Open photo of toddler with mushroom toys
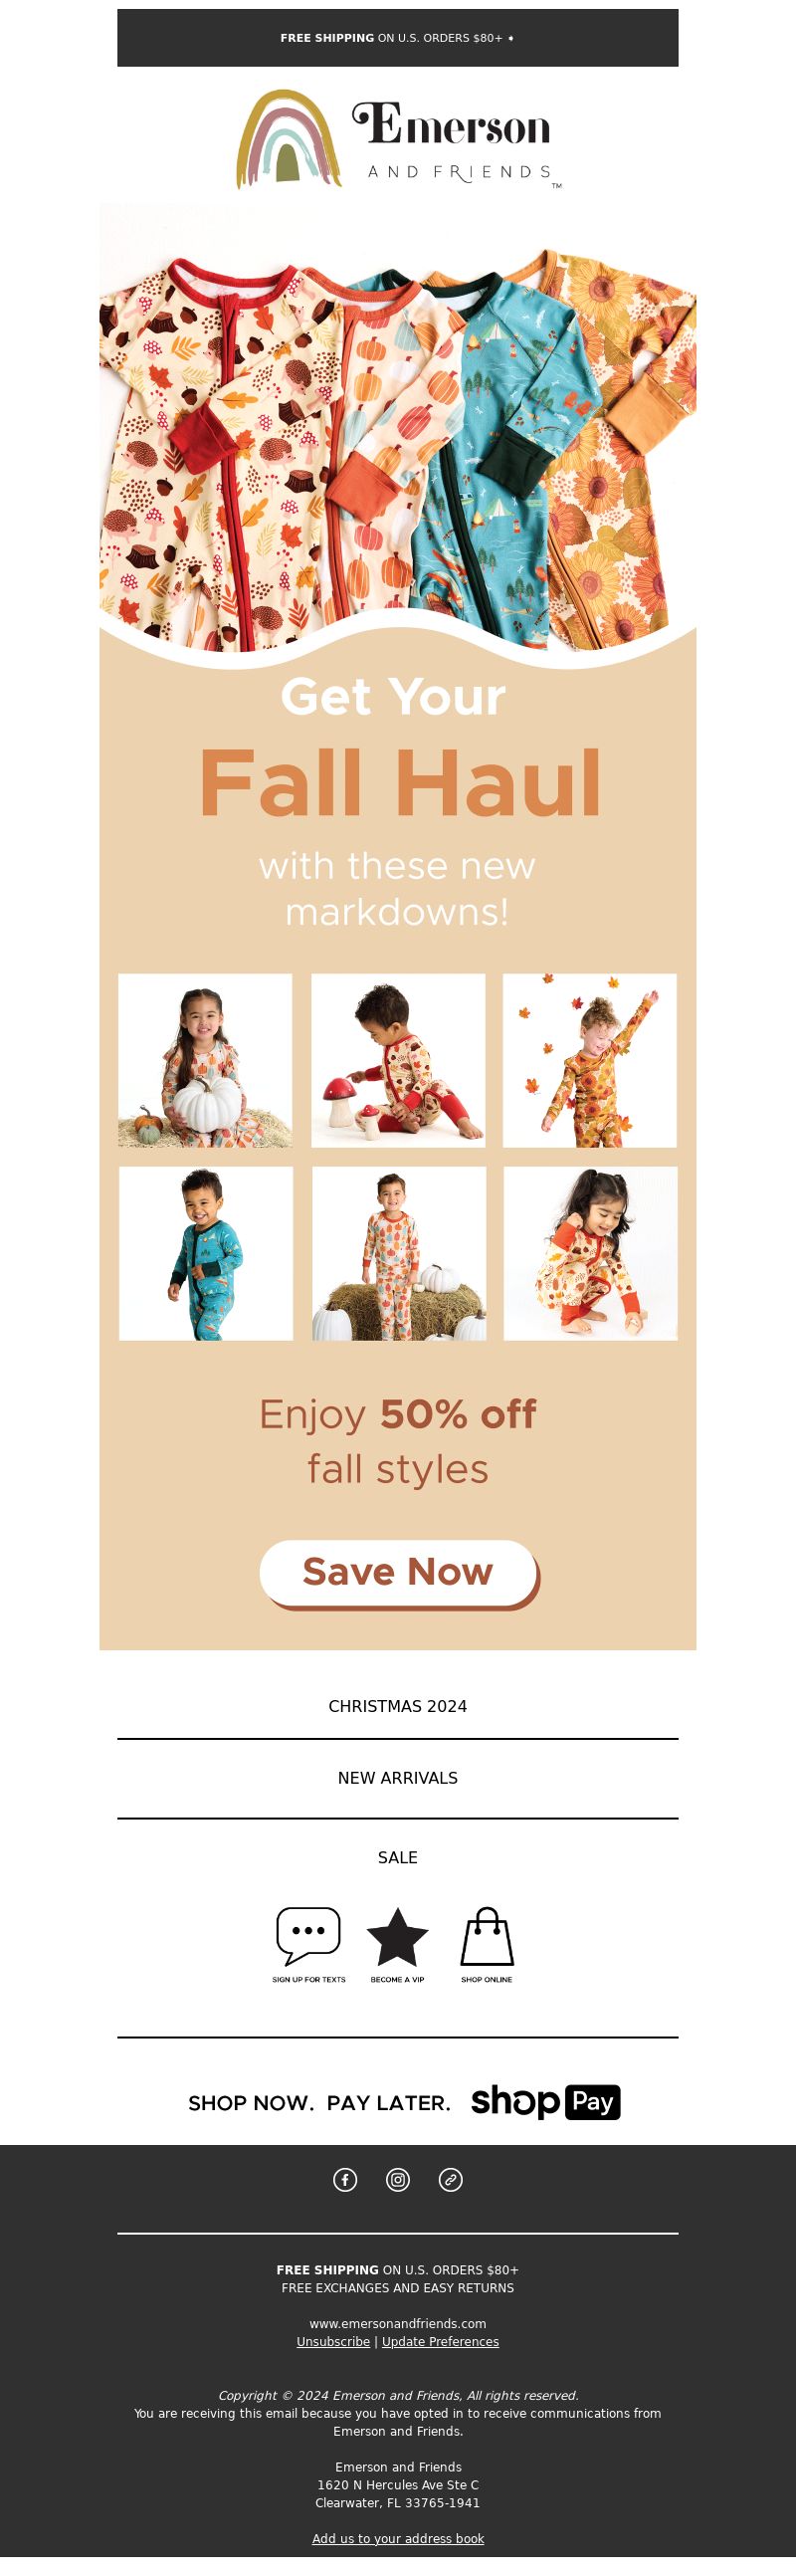This screenshot has height=2576, width=796. pyautogui.click(x=398, y=1060)
